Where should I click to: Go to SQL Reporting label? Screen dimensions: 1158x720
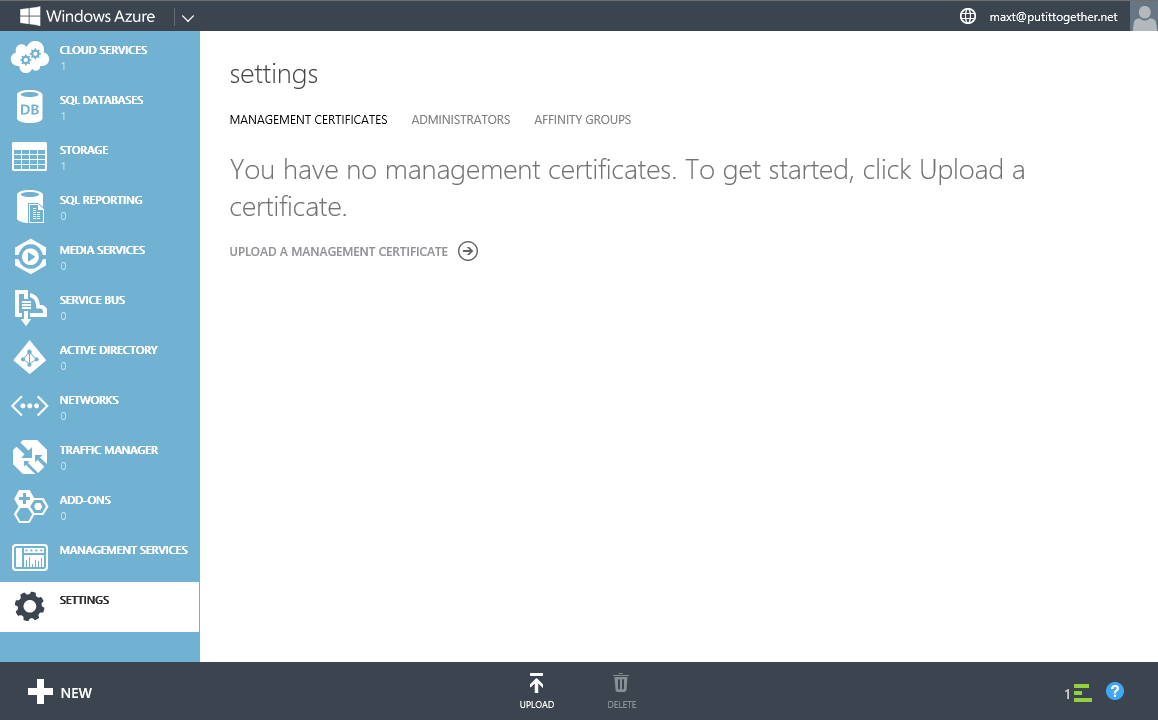click(101, 200)
